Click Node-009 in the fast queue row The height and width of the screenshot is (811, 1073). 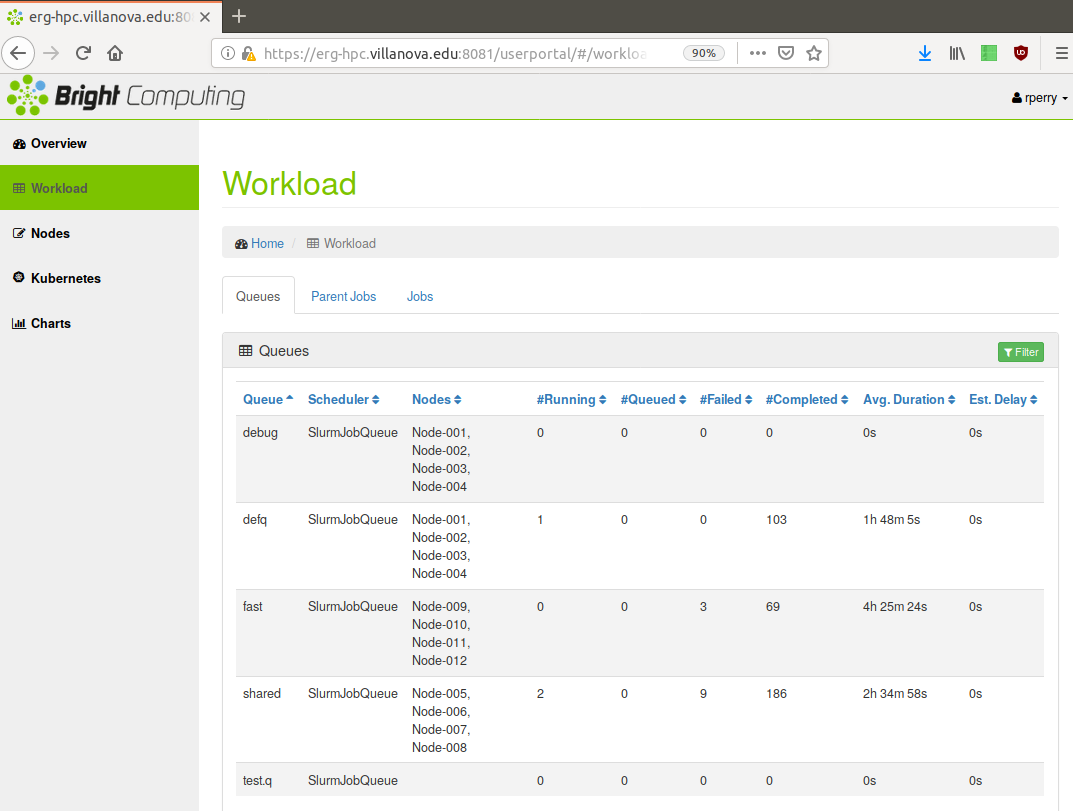pyautogui.click(x=439, y=606)
